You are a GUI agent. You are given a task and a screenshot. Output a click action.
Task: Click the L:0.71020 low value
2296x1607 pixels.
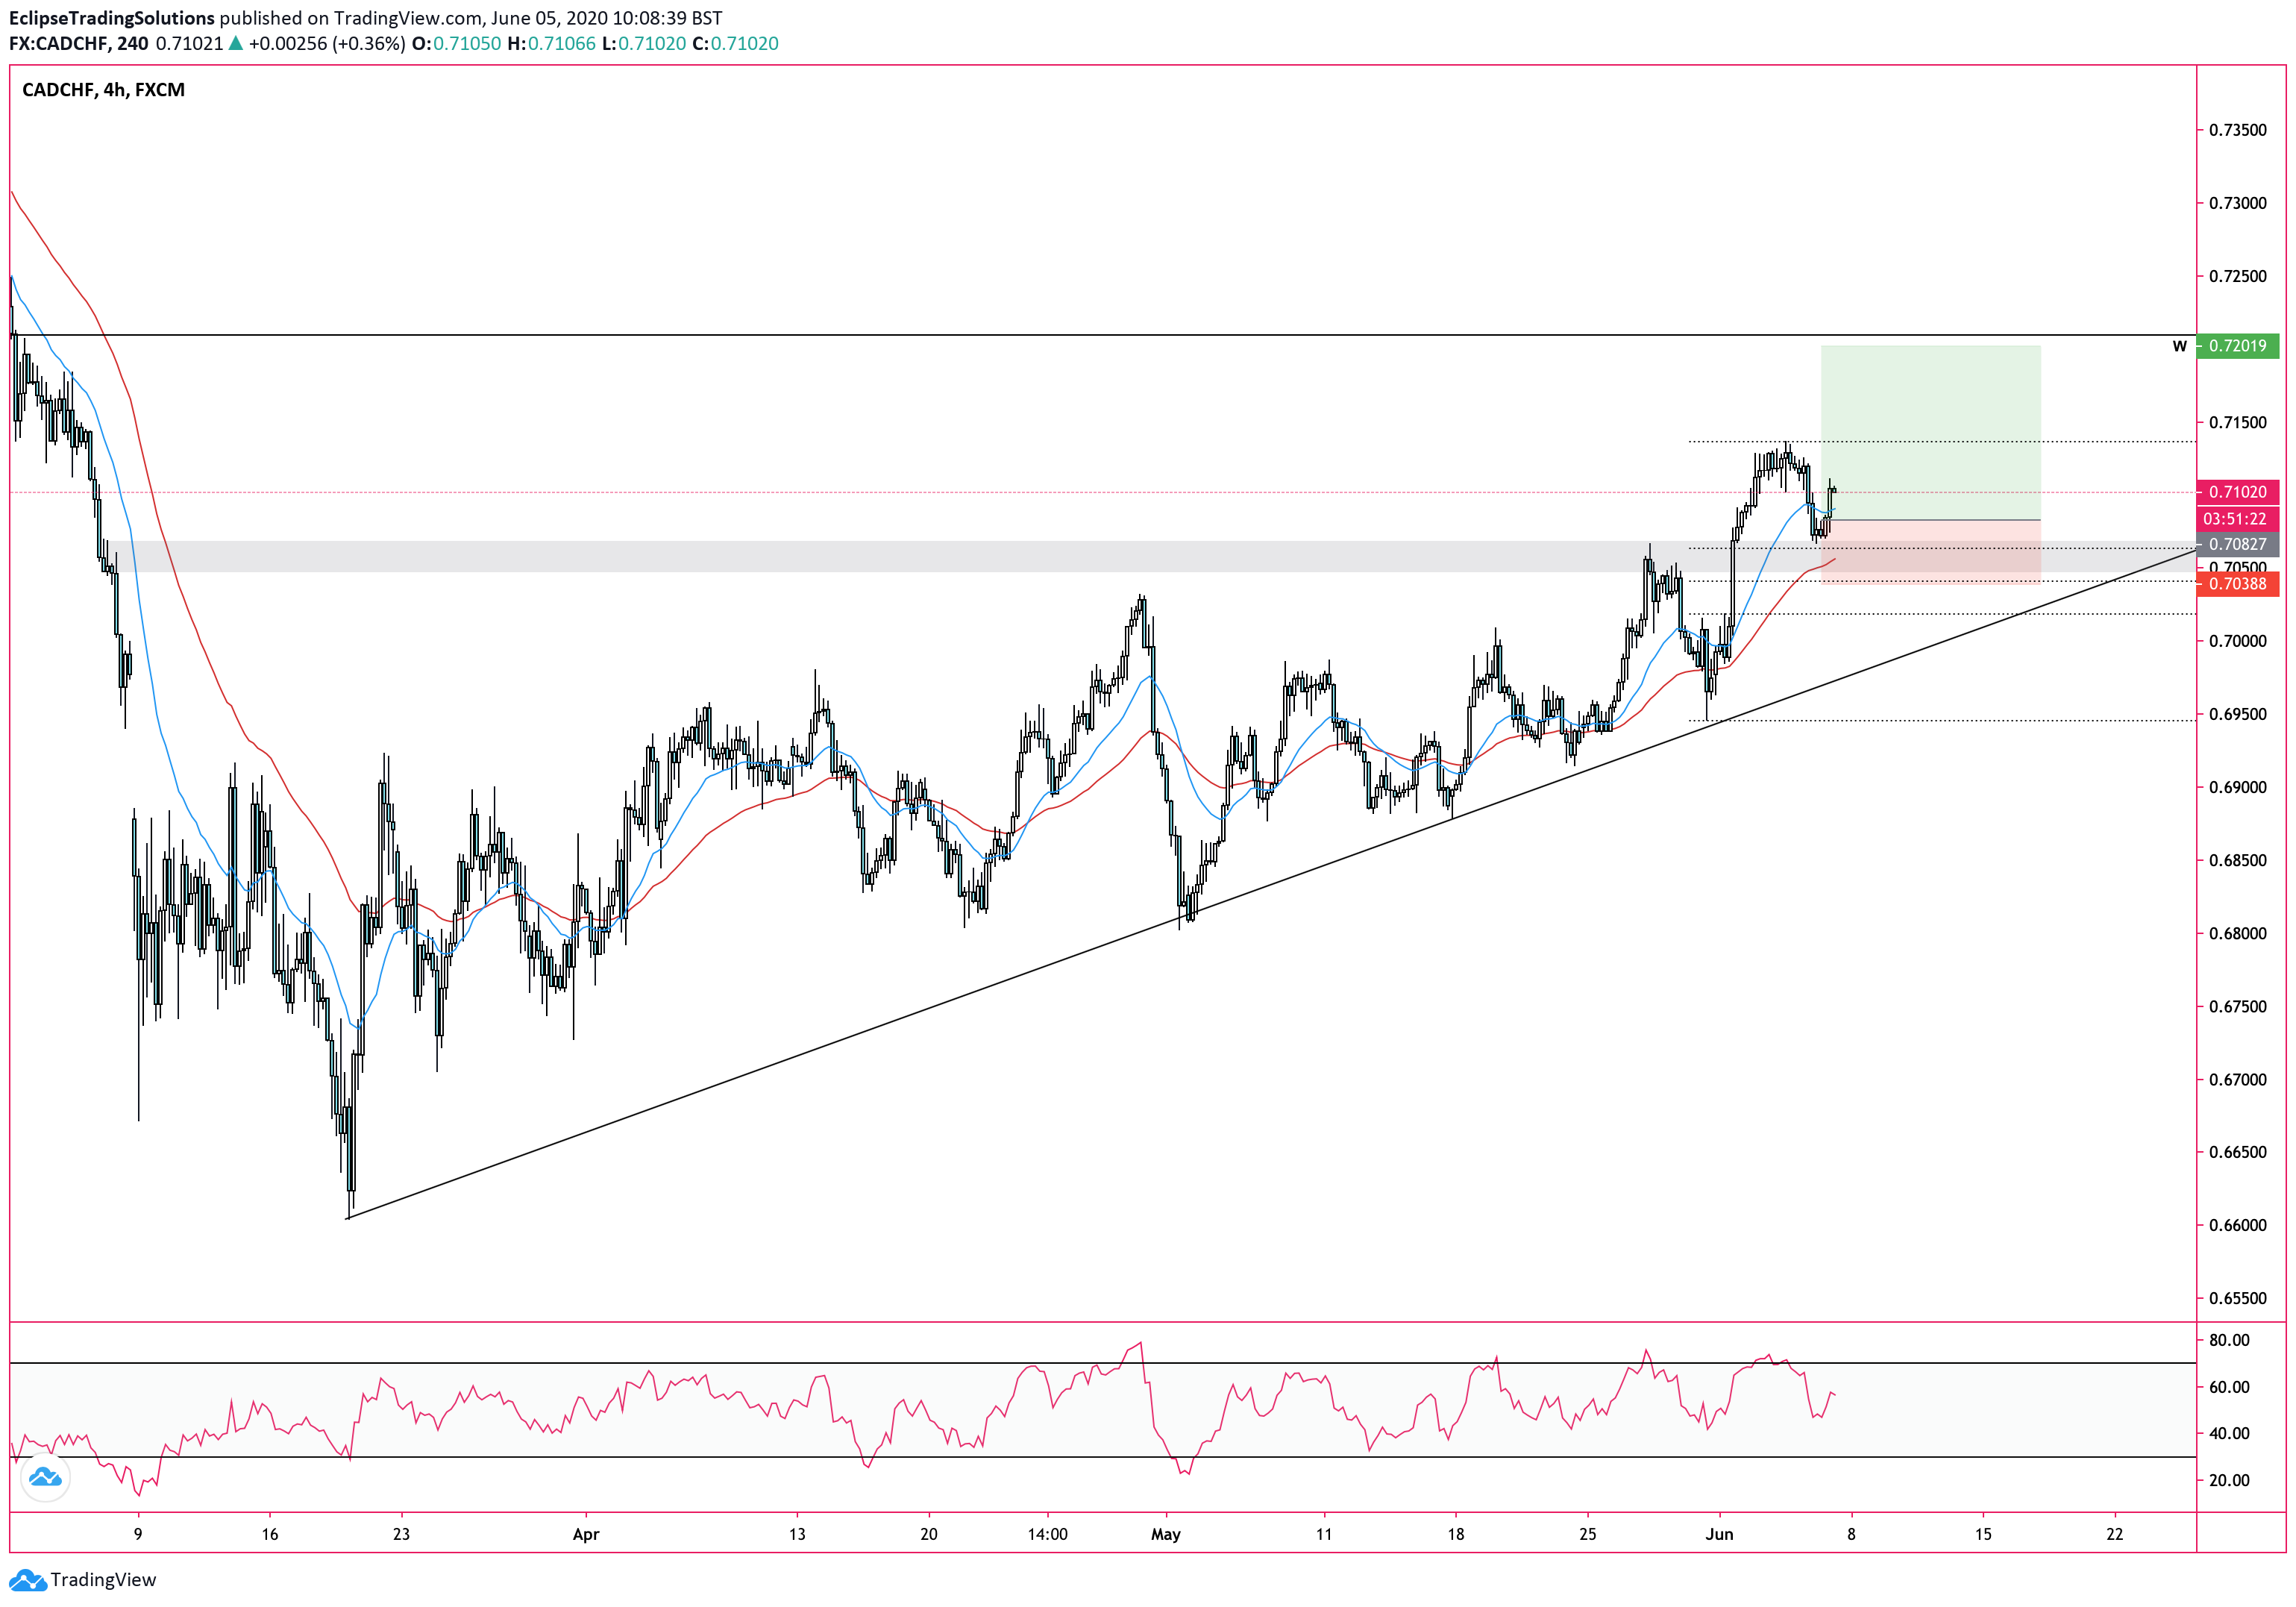point(644,44)
